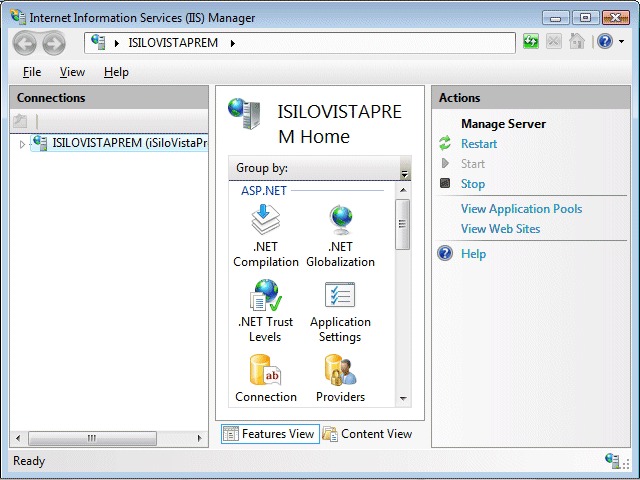Click the refresh icon in the address bar

click(x=531, y=42)
